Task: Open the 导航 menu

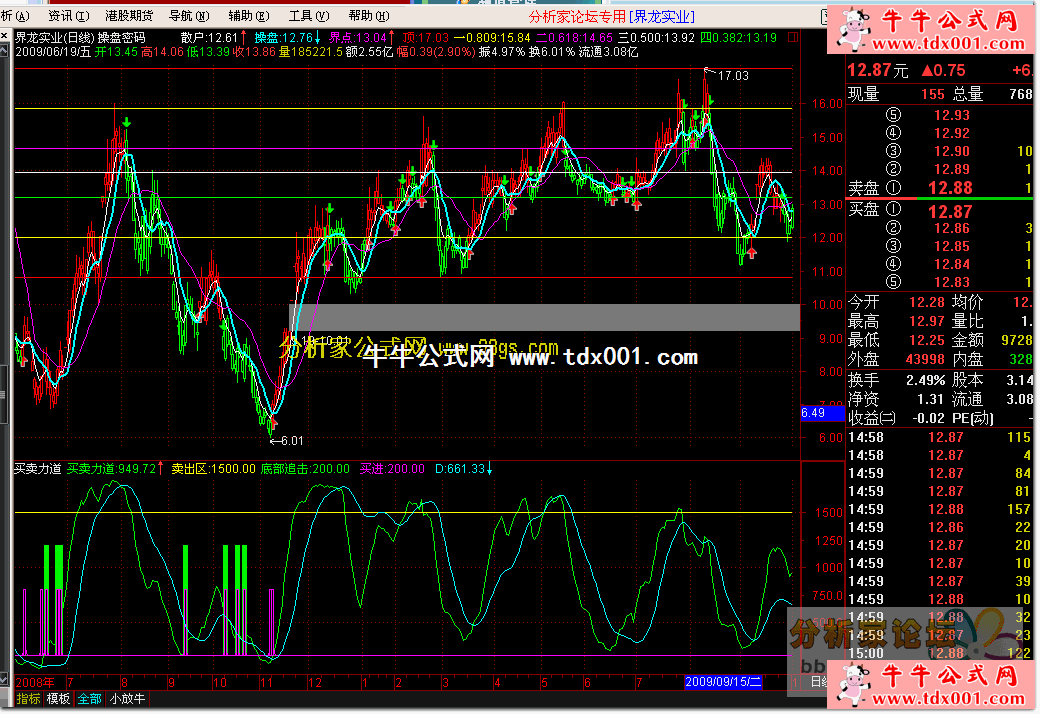Action: coord(187,16)
